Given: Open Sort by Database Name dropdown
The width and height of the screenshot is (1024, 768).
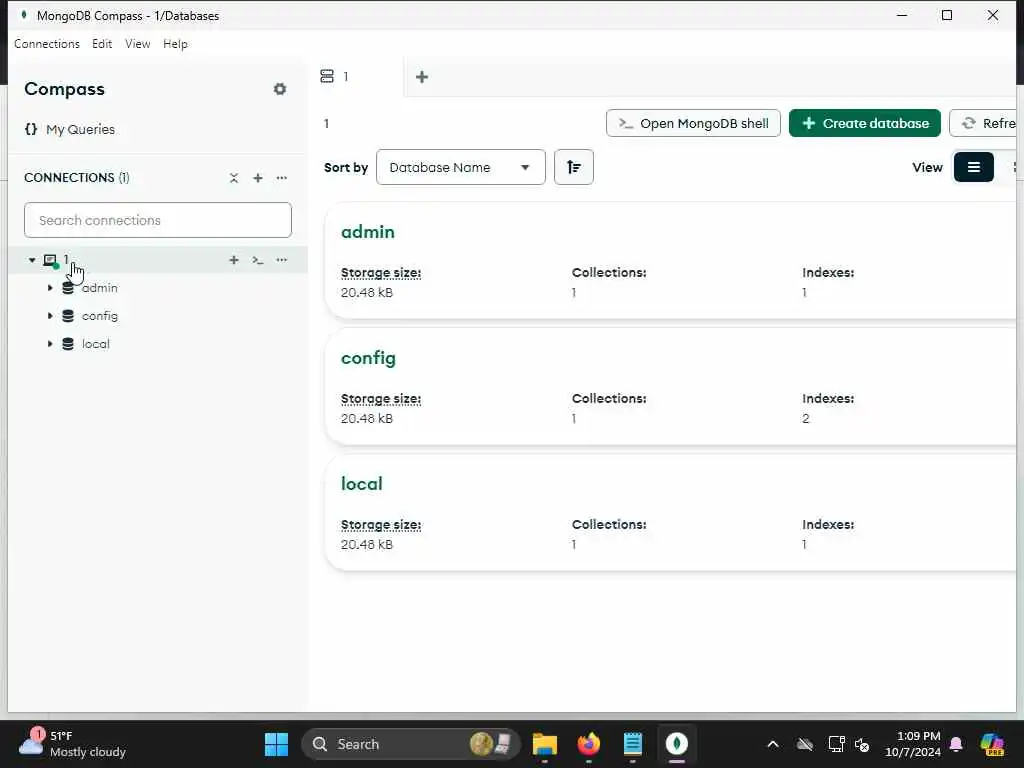Looking at the screenshot, I should pos(460,167).
